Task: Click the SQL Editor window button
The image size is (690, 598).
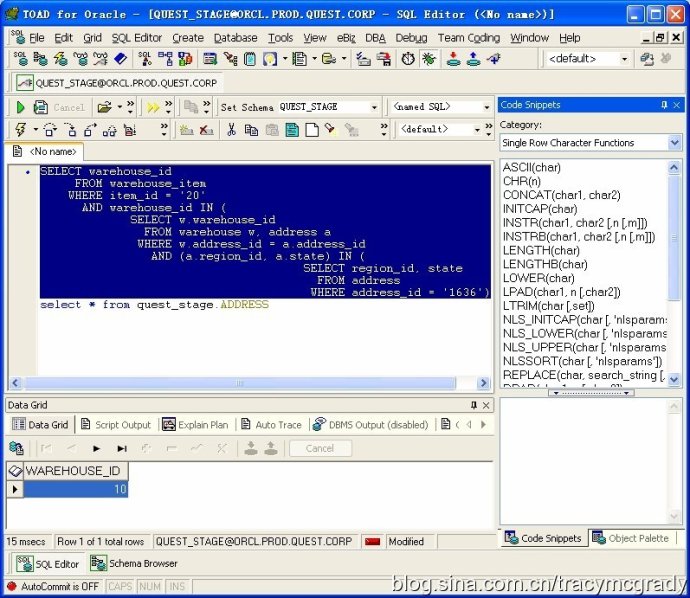Action: click(48, 564)
